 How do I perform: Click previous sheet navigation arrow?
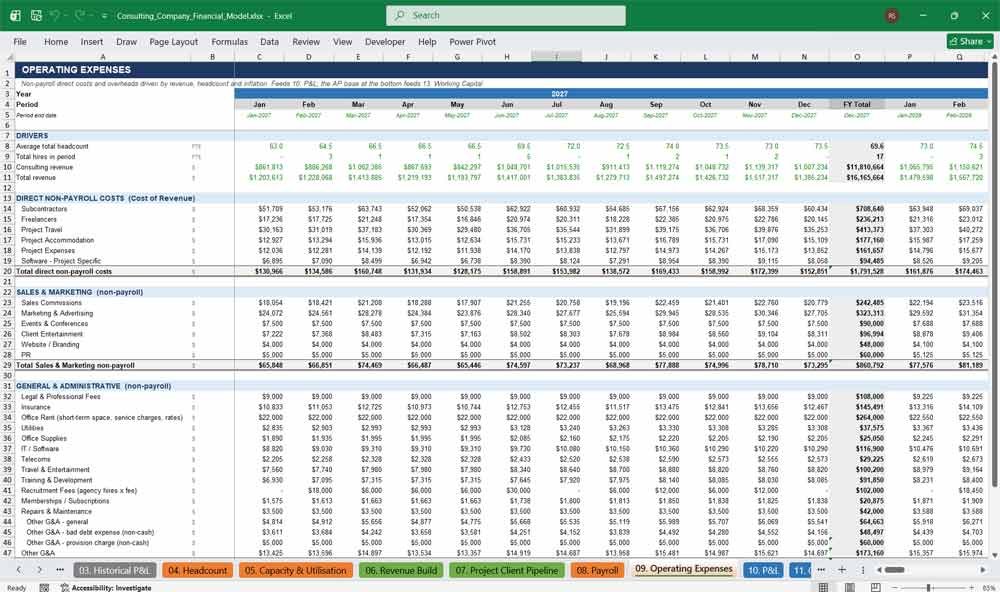pyautogui.click(x=19, y=570)
